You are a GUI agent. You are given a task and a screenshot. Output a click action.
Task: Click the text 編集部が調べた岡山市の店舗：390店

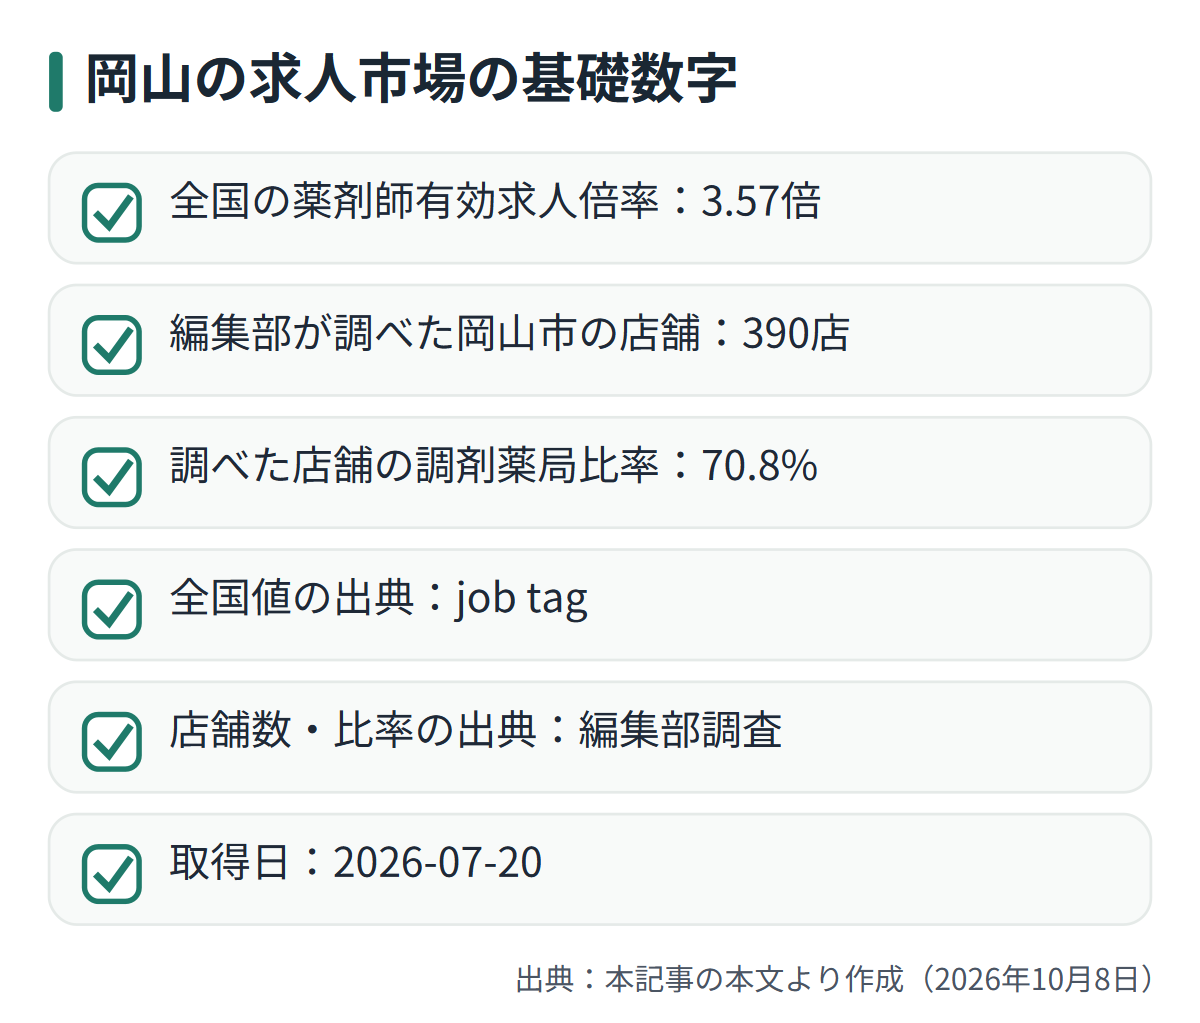tap(510, 333)
